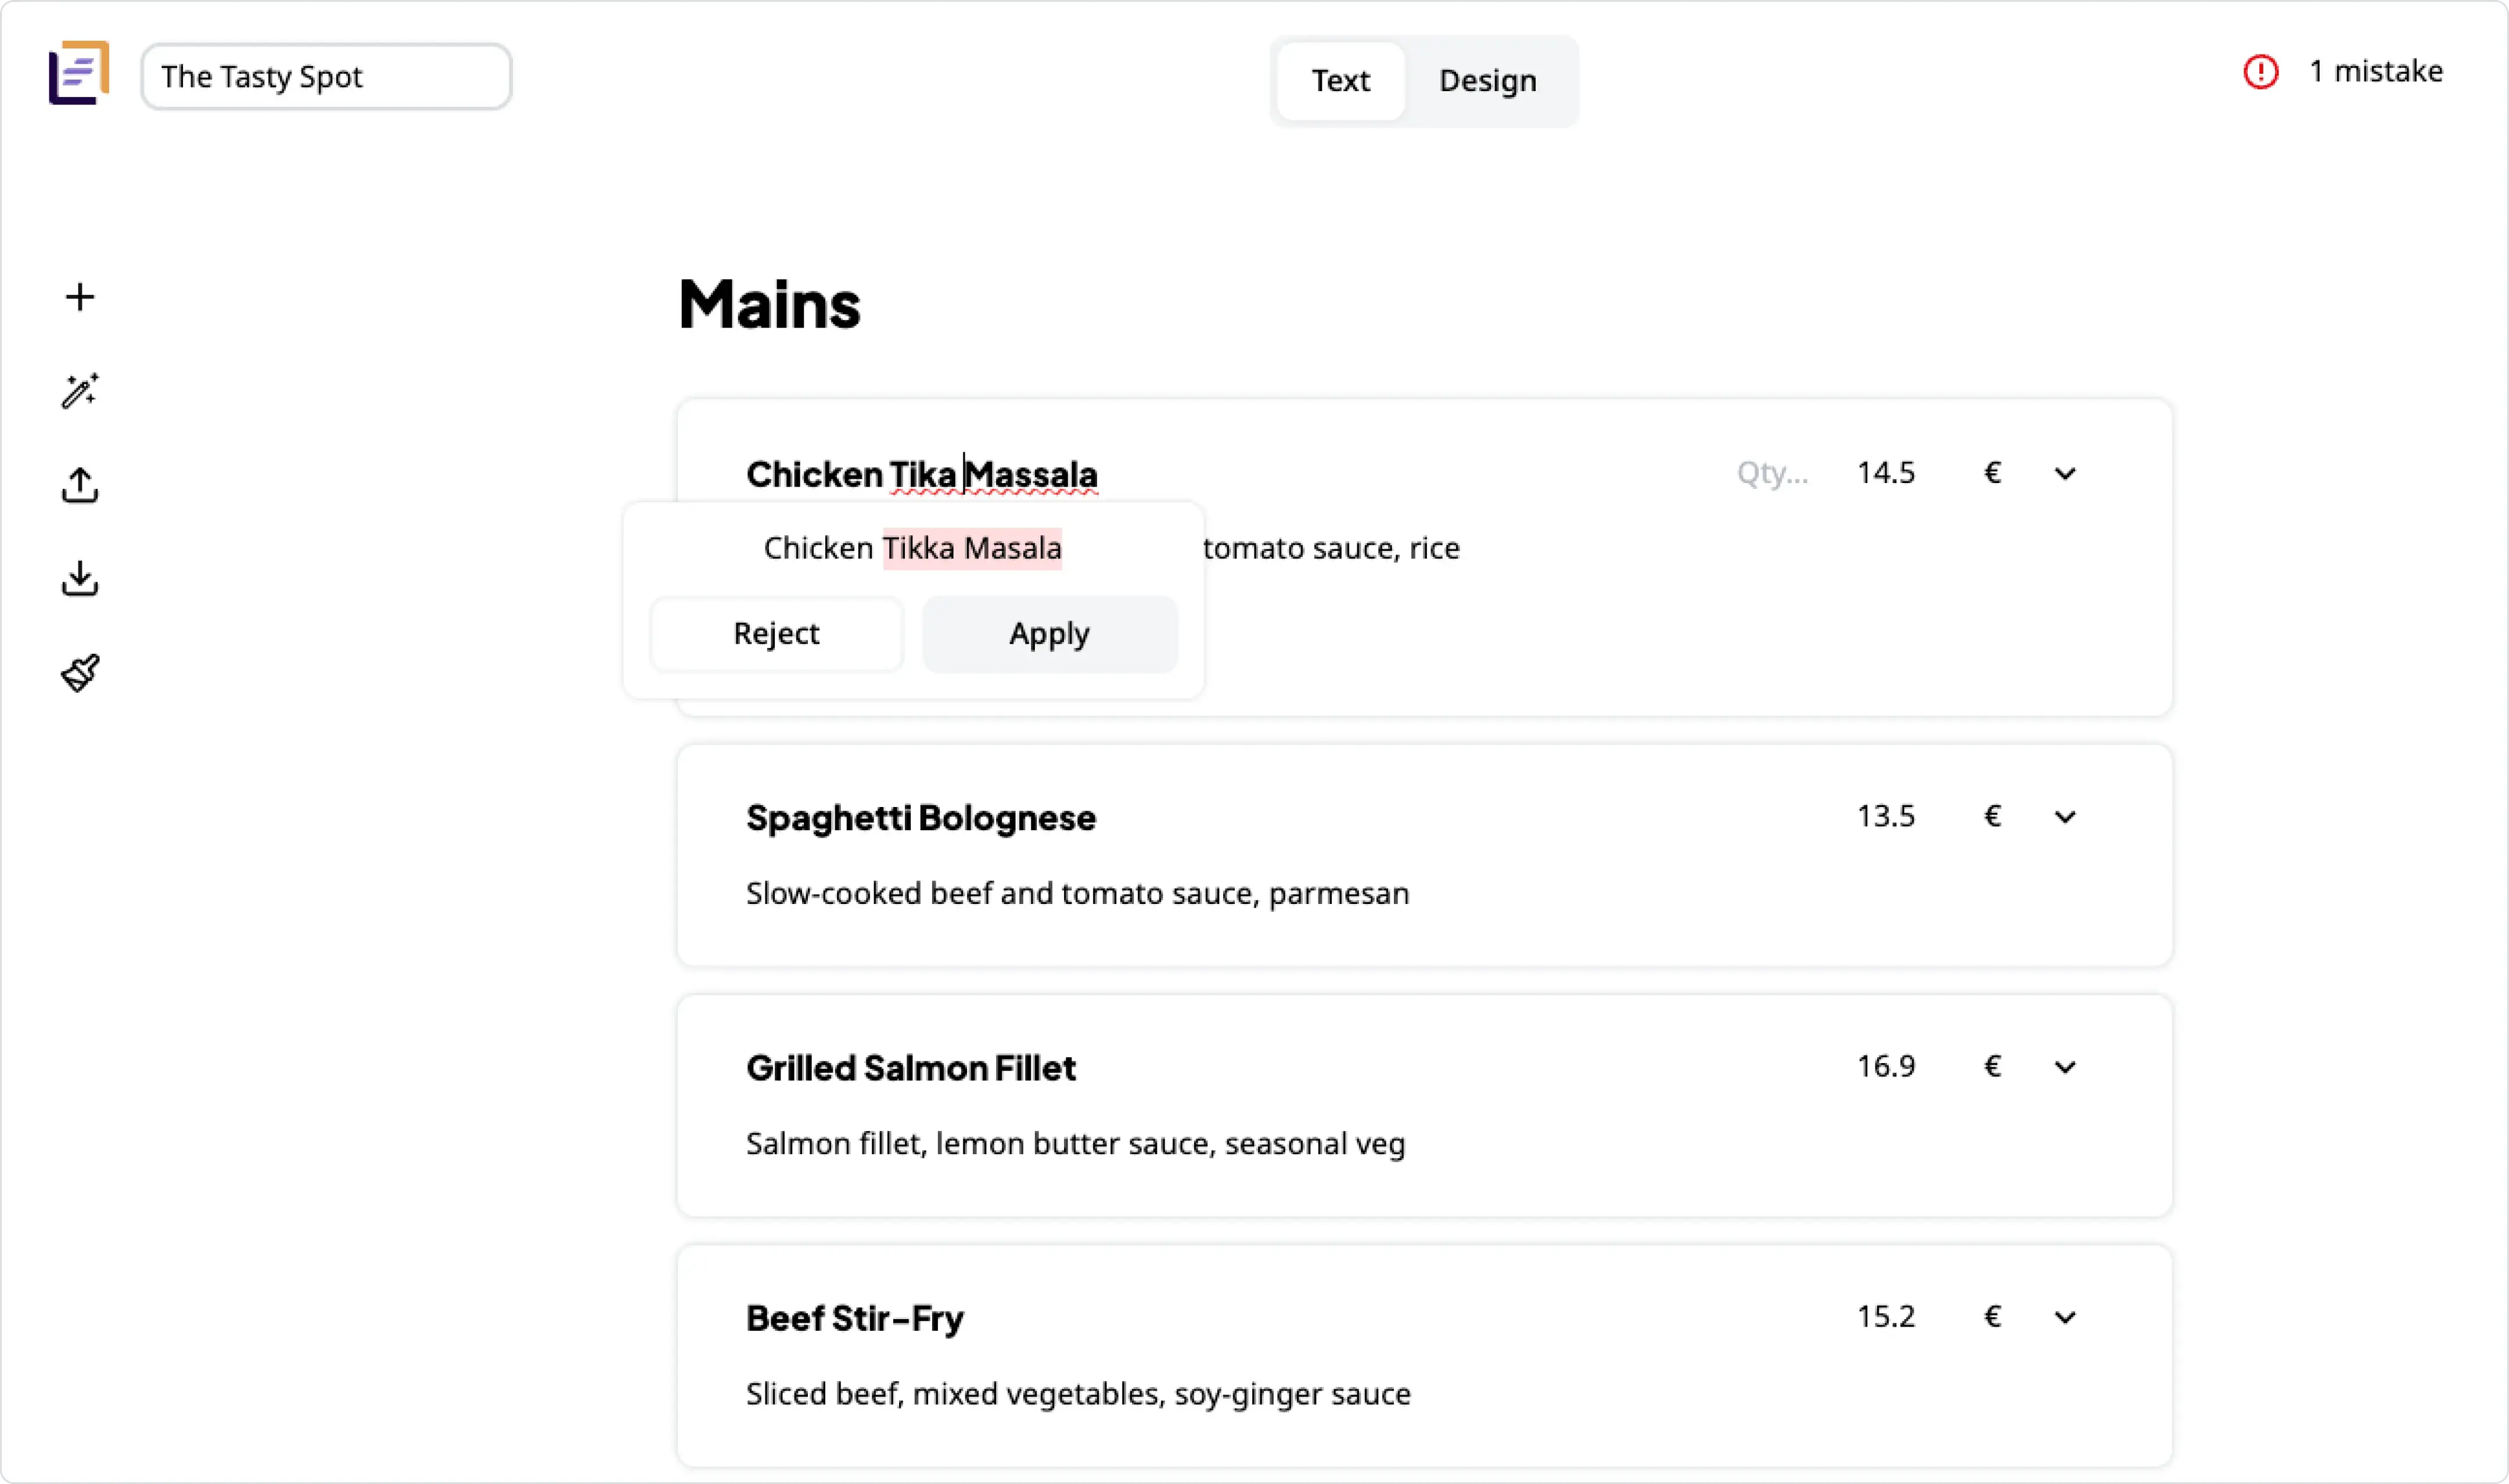This screenshot has width=2509, height=1484.
Task: Apply the Tikka Masala spelling suggestion
Action: (x=1049, y=634)
